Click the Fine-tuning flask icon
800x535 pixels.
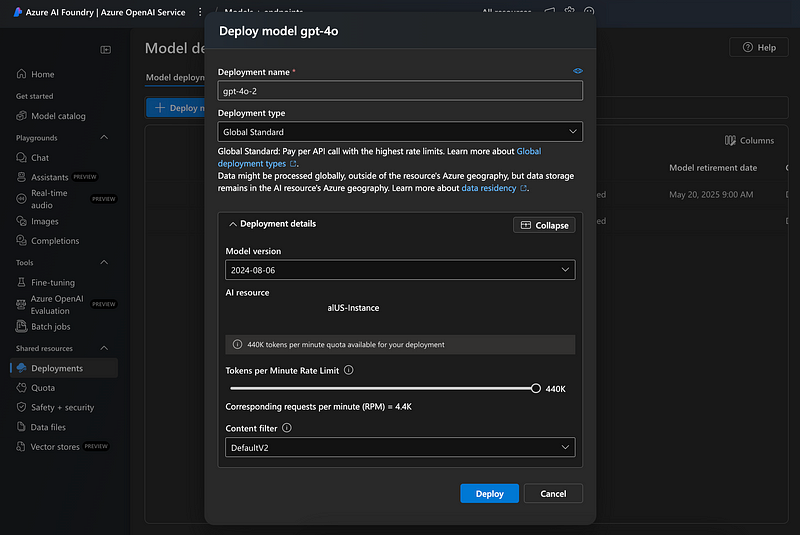click(x=21, y=282)
